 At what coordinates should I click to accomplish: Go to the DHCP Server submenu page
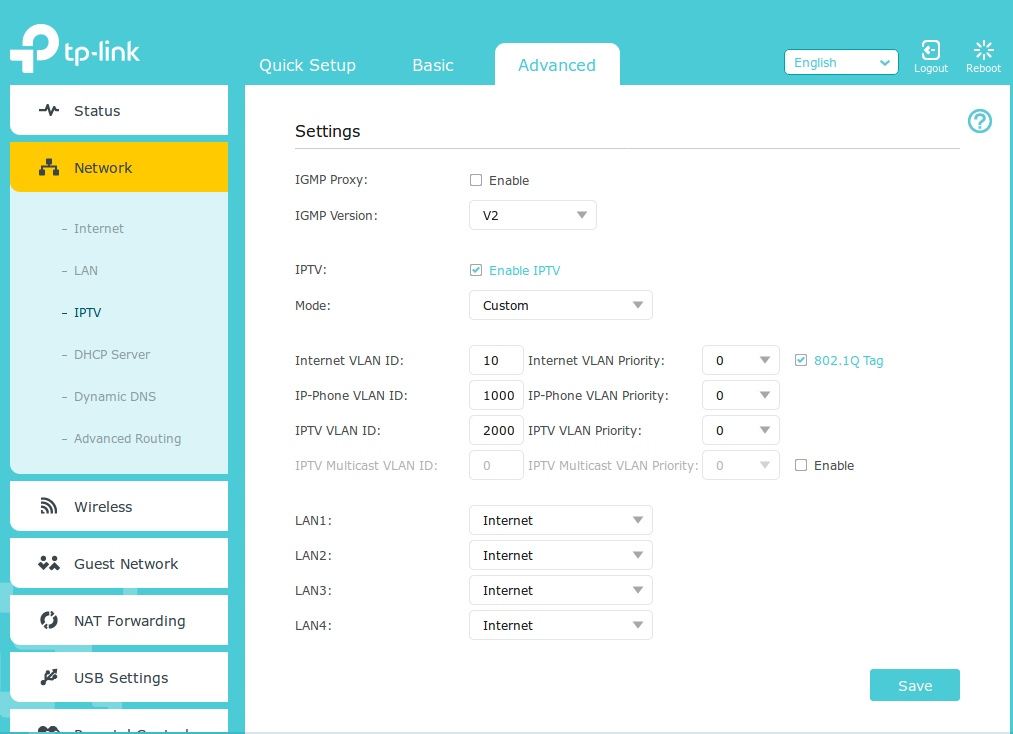pos(112,354)
